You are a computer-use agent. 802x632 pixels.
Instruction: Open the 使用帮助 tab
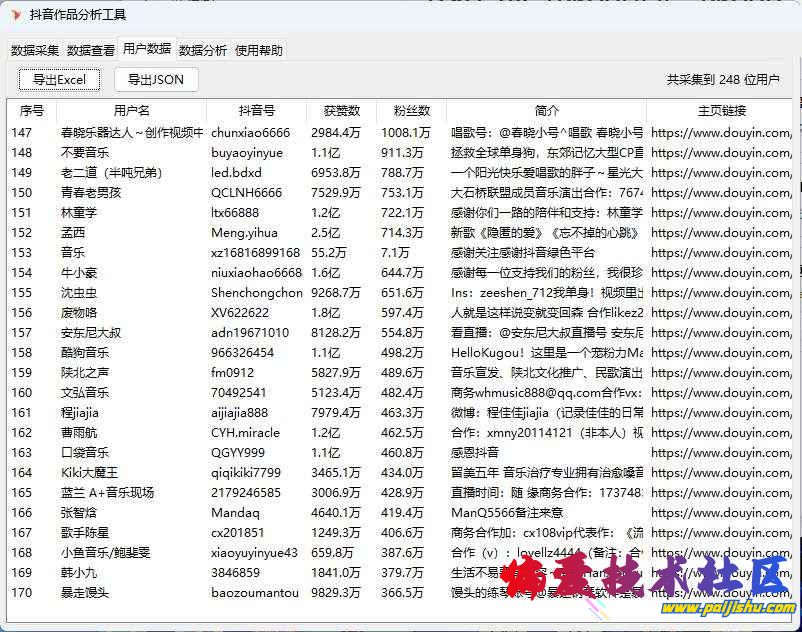(x=259, y=50)
